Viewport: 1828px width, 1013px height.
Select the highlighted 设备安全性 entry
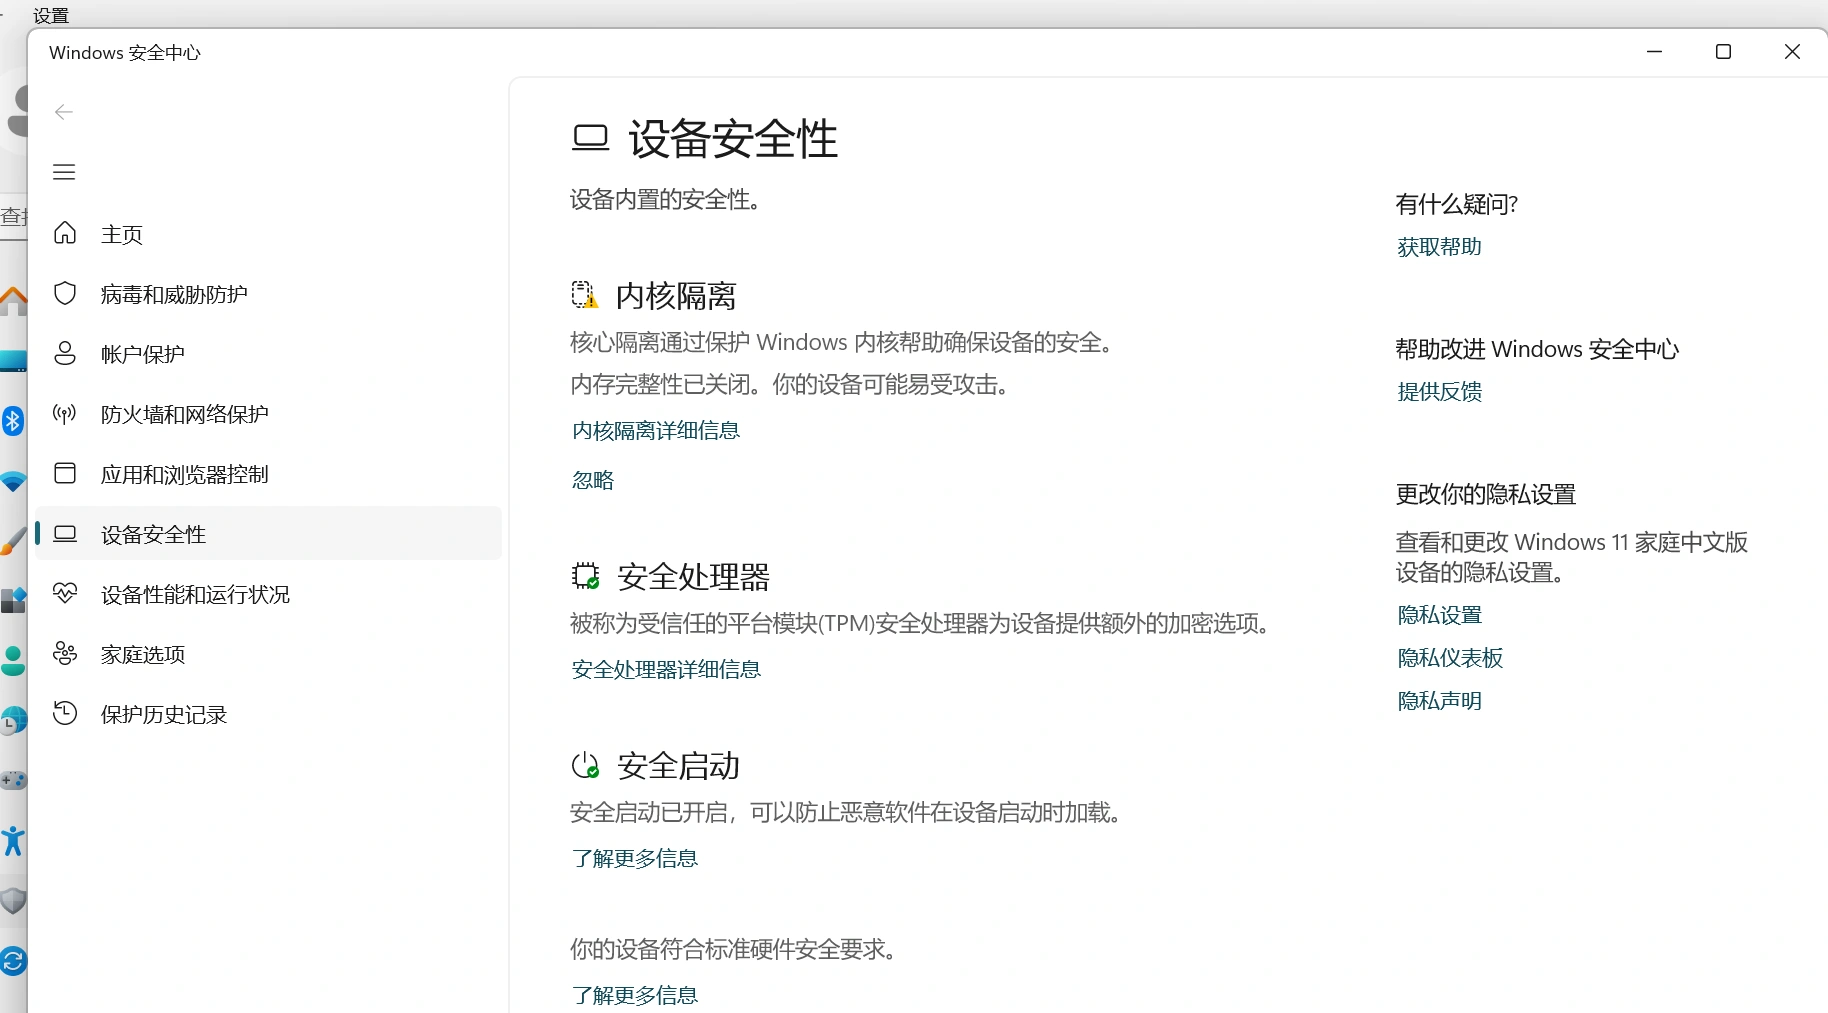(152, 533)
